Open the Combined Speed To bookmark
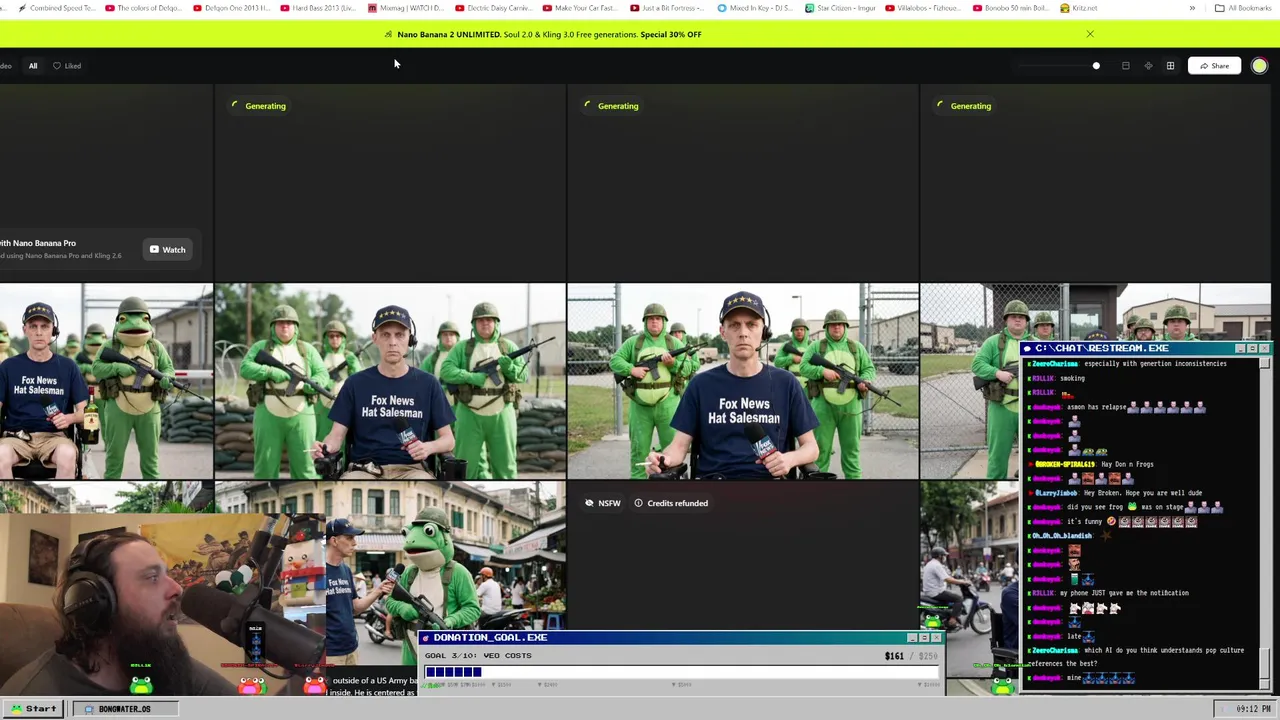 (x=56, y=8)
